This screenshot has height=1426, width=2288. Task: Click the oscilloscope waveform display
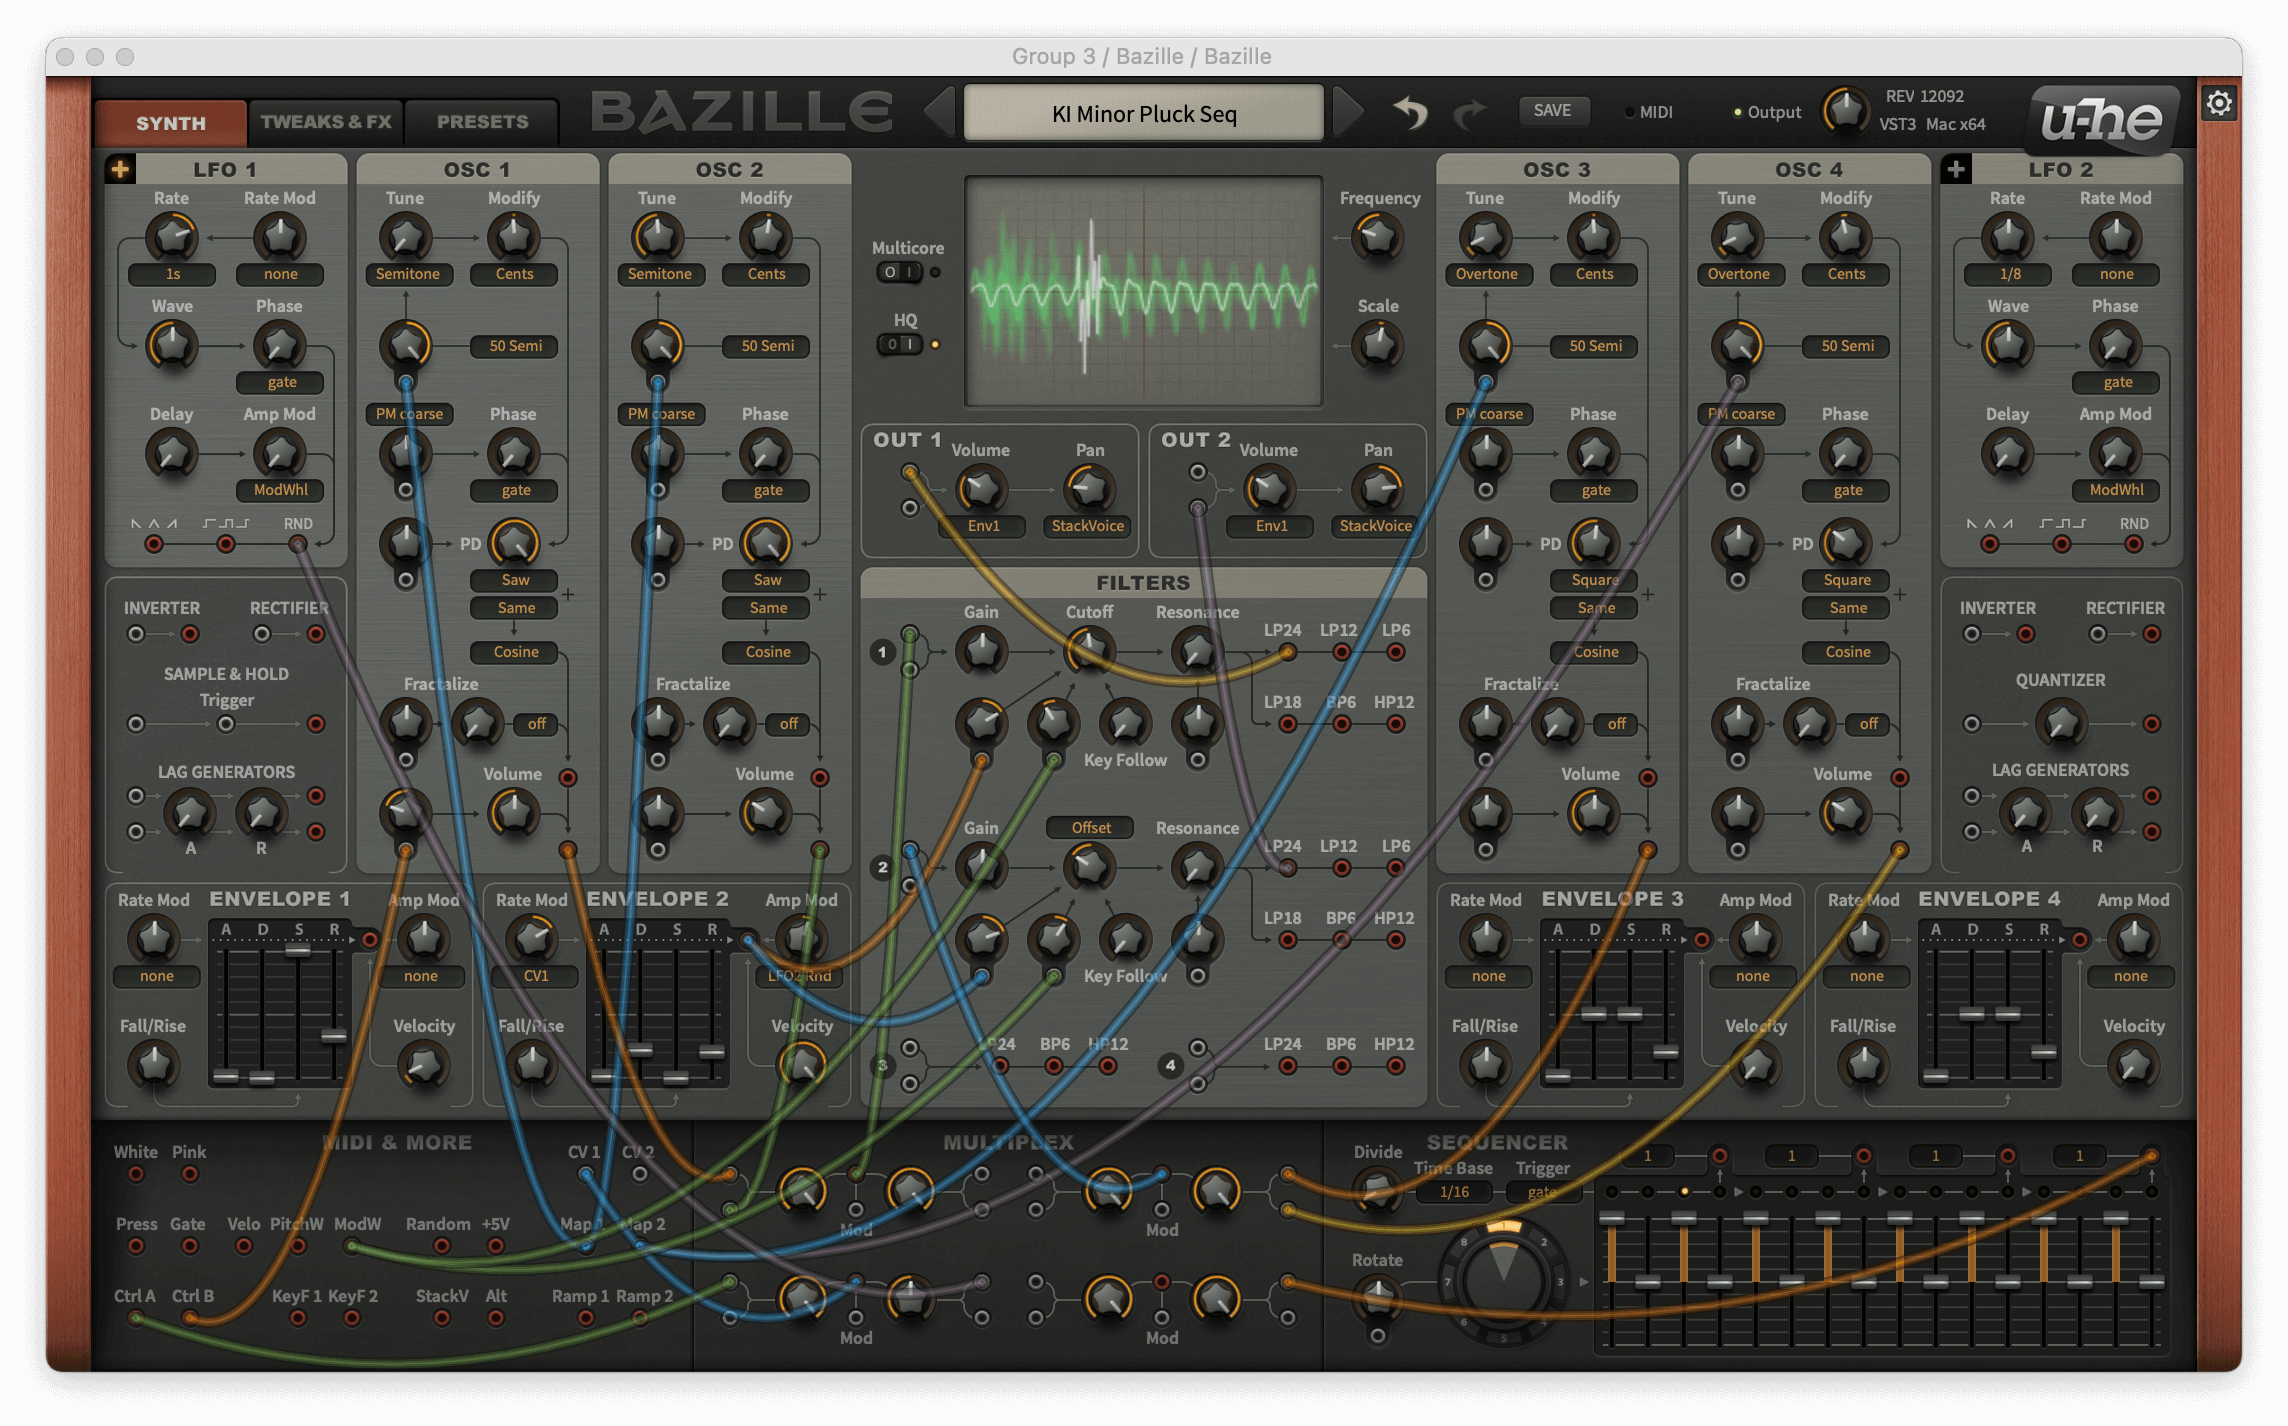(x=1143, y=291)
